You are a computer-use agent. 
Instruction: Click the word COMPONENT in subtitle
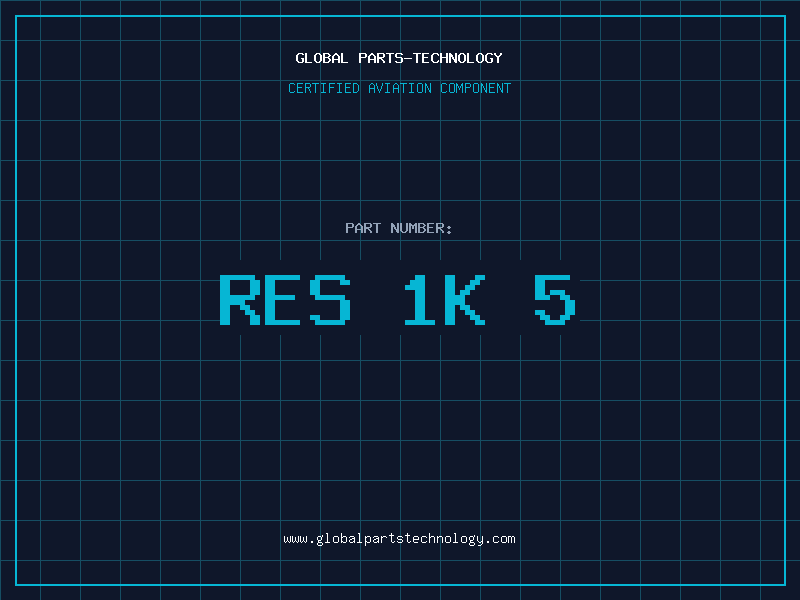click(x=476, y=88)
